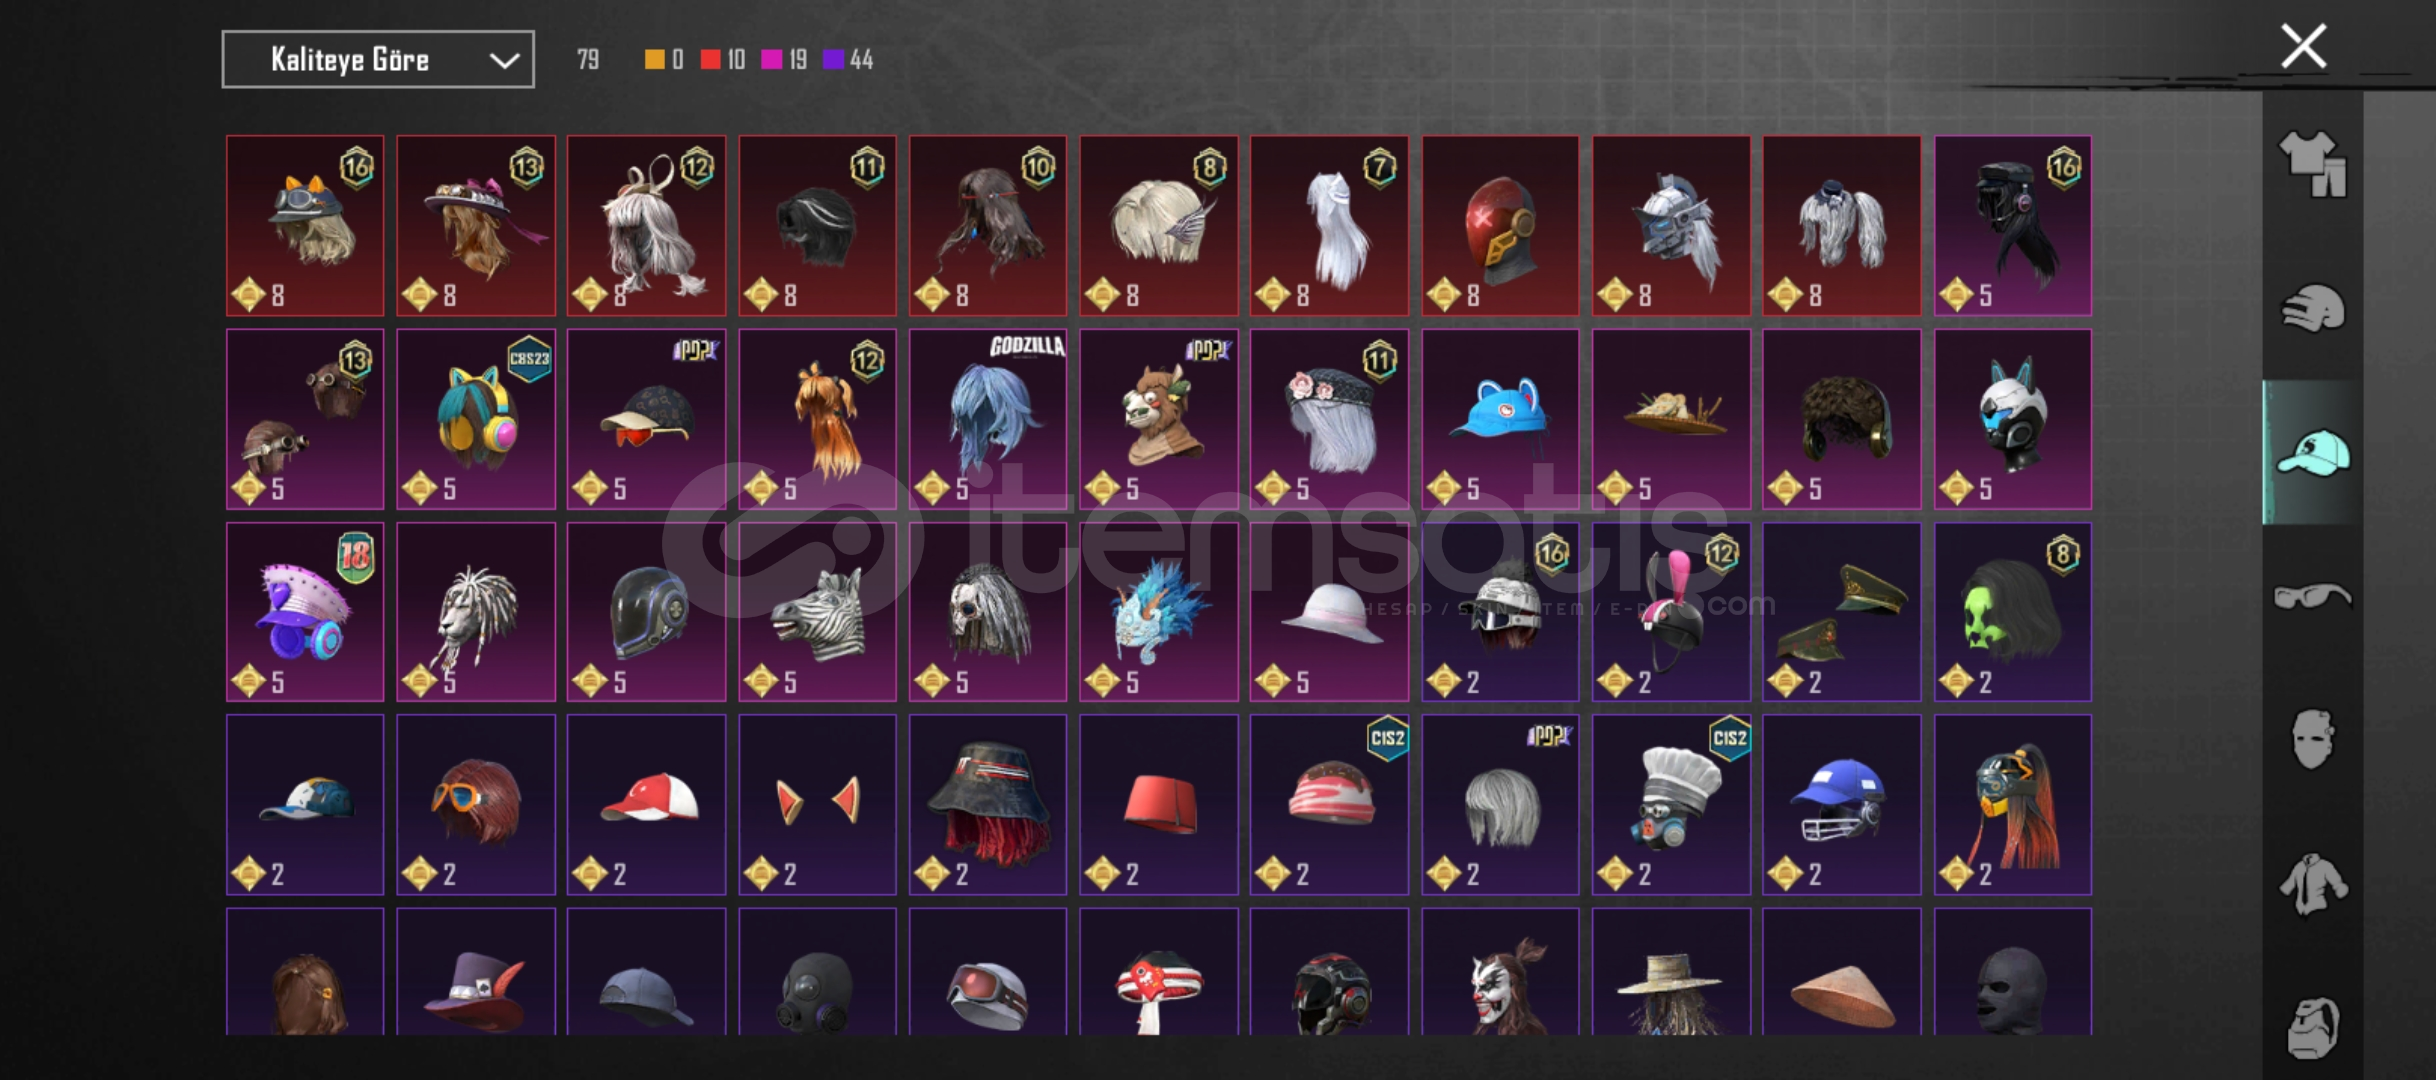Open the jacket category icon
The width and height of the screenshot is (2436, 1080).
(x=2313, y=883)
